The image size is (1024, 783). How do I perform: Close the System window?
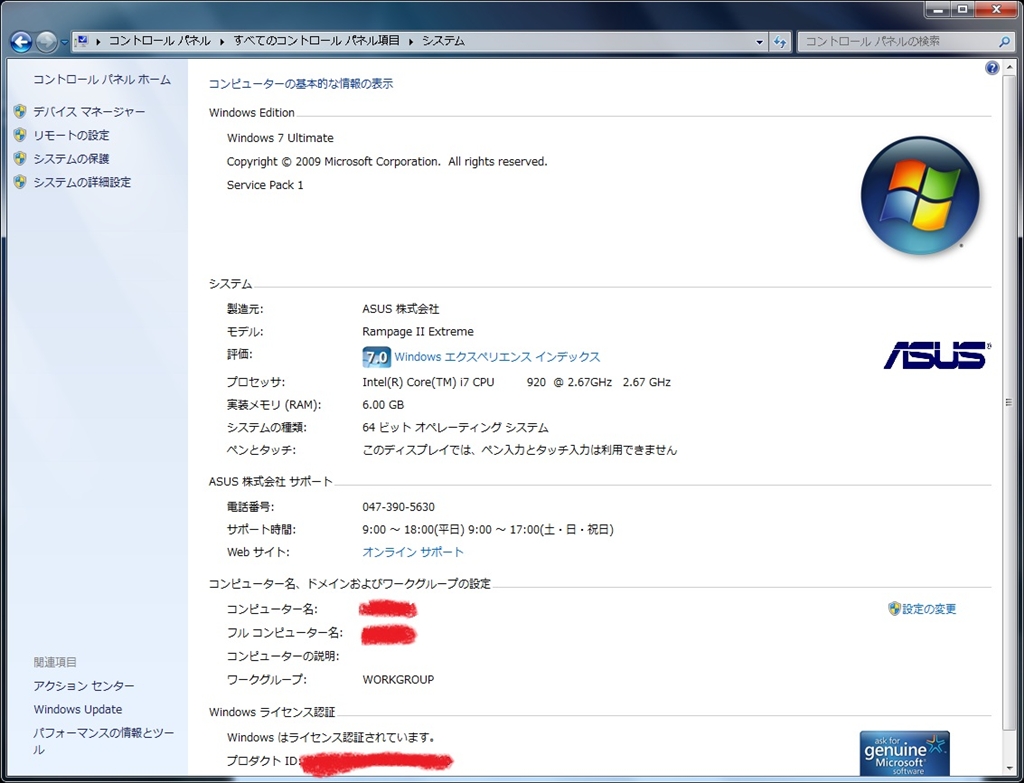[x=996, y=10]
